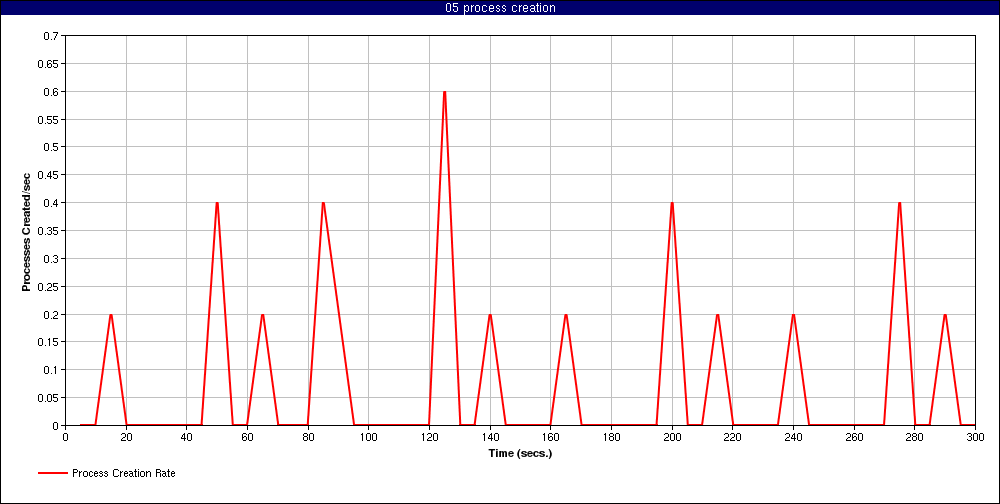Click the 0.4 y-axis tick label

tap(50, 203)
